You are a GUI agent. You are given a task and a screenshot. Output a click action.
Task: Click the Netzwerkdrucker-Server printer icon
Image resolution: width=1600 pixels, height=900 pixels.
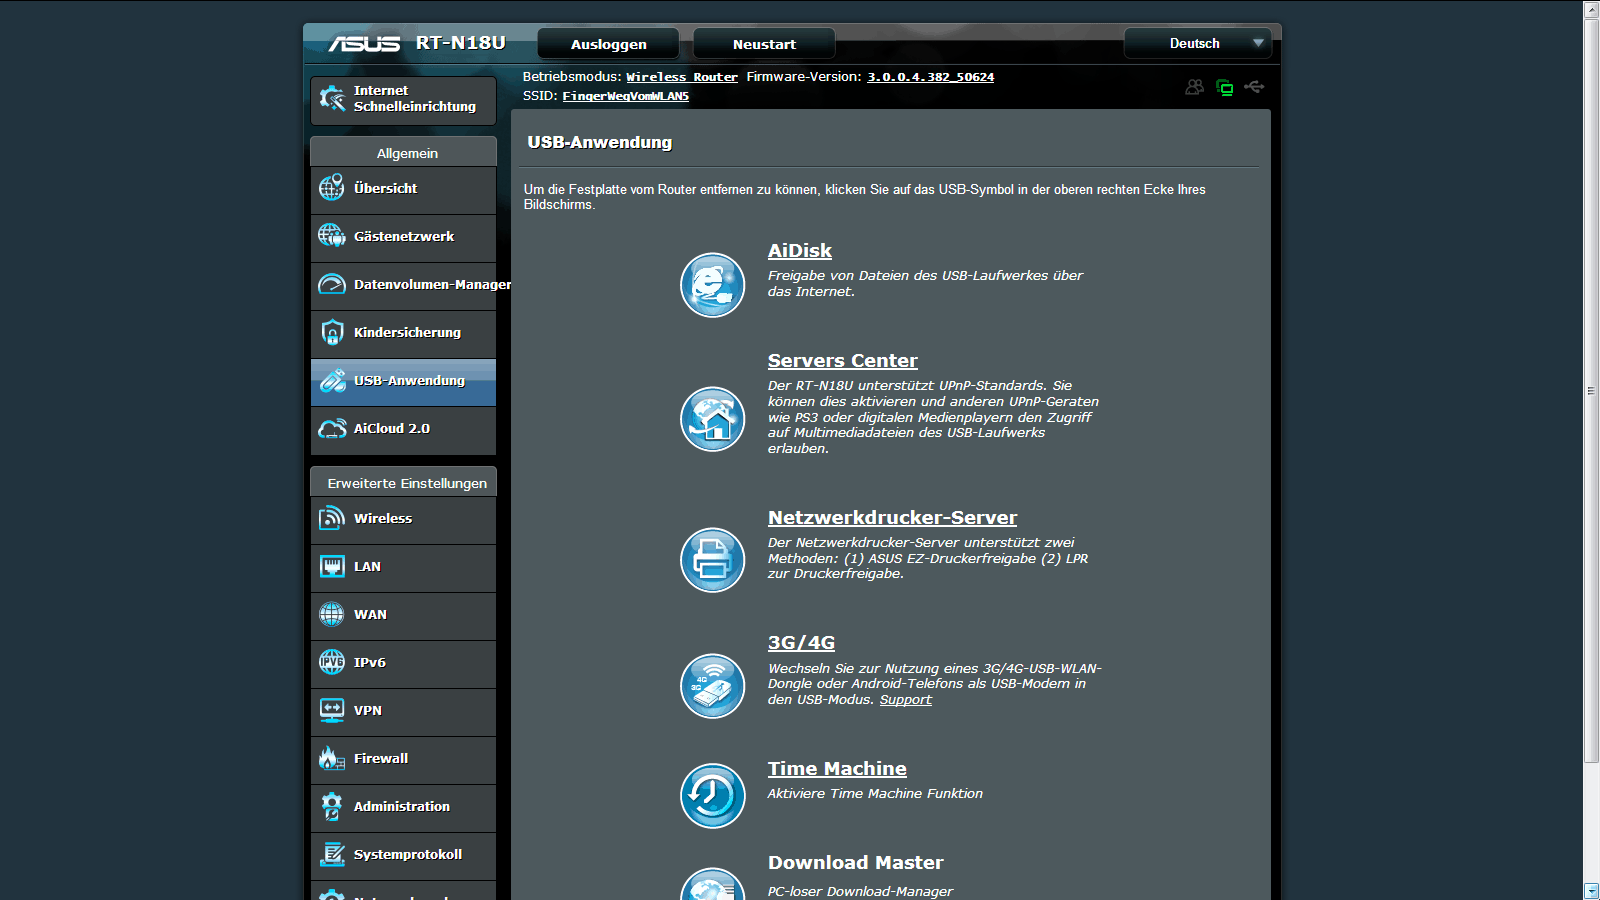[x=712, y=560]
